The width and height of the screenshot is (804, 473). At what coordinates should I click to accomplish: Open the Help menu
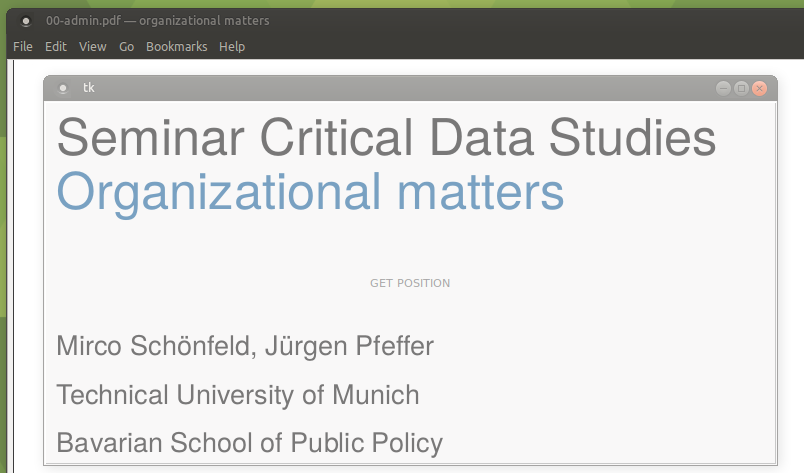tap(232, 47)
